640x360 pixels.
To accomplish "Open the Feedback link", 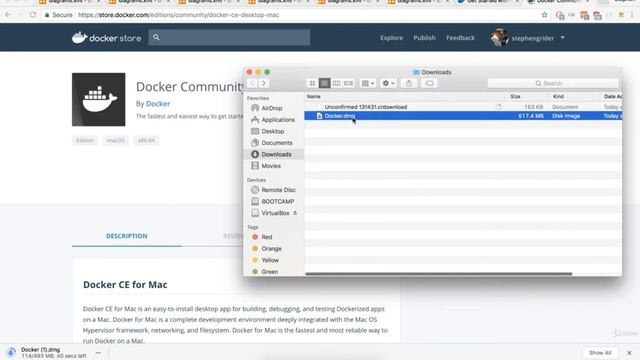I will coord(460,38).
